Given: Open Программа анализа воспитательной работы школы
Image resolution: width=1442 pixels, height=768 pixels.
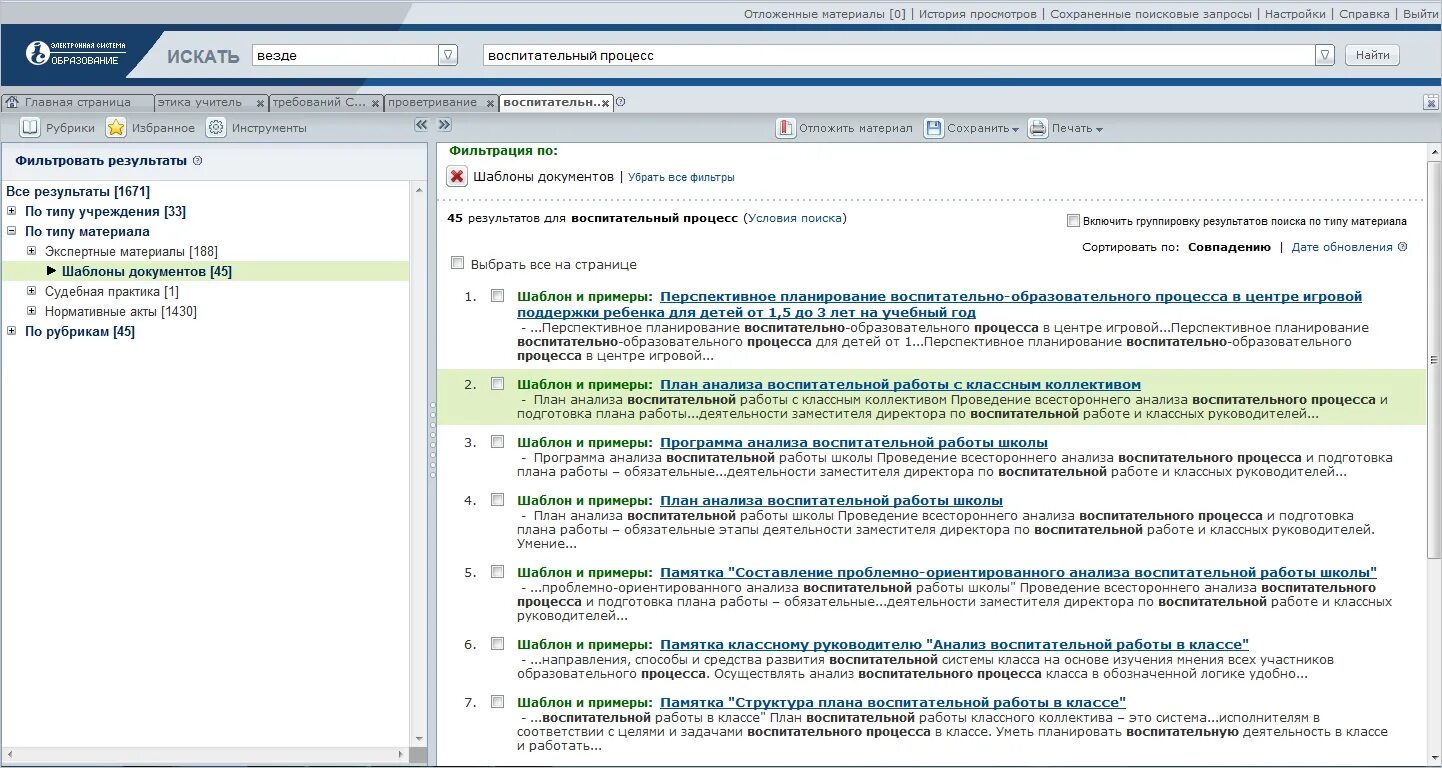Looking at the screenshot, I should point(854,442).
